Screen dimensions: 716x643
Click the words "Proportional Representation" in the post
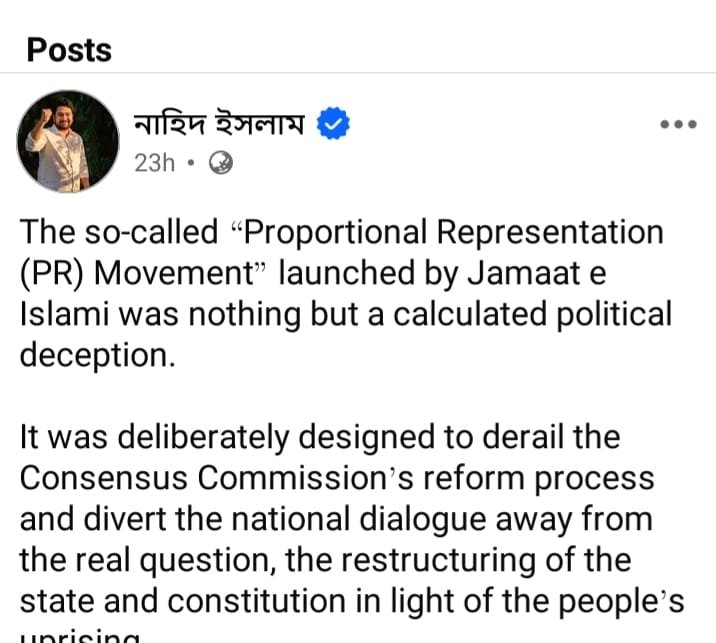(x=454, y=232)
